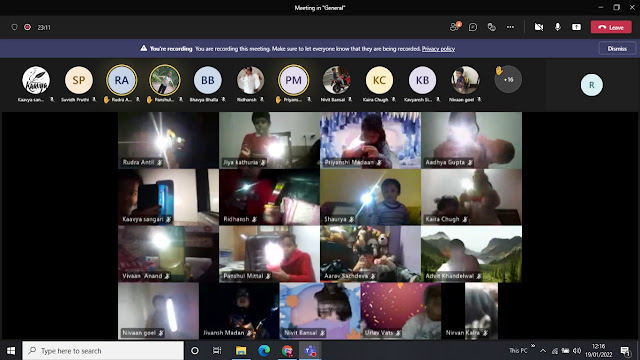Screen dimensions: 640x360
Task: Switch to Teams taskbar icon
Action: coord(311,351)
